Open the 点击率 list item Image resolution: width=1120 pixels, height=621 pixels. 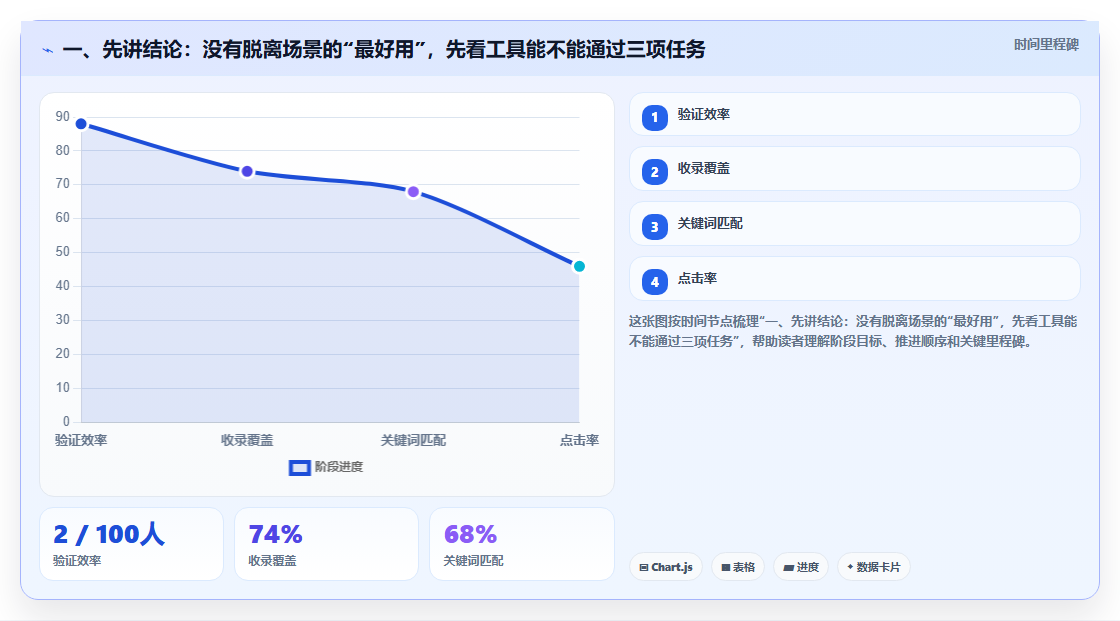tap(854, 279)
